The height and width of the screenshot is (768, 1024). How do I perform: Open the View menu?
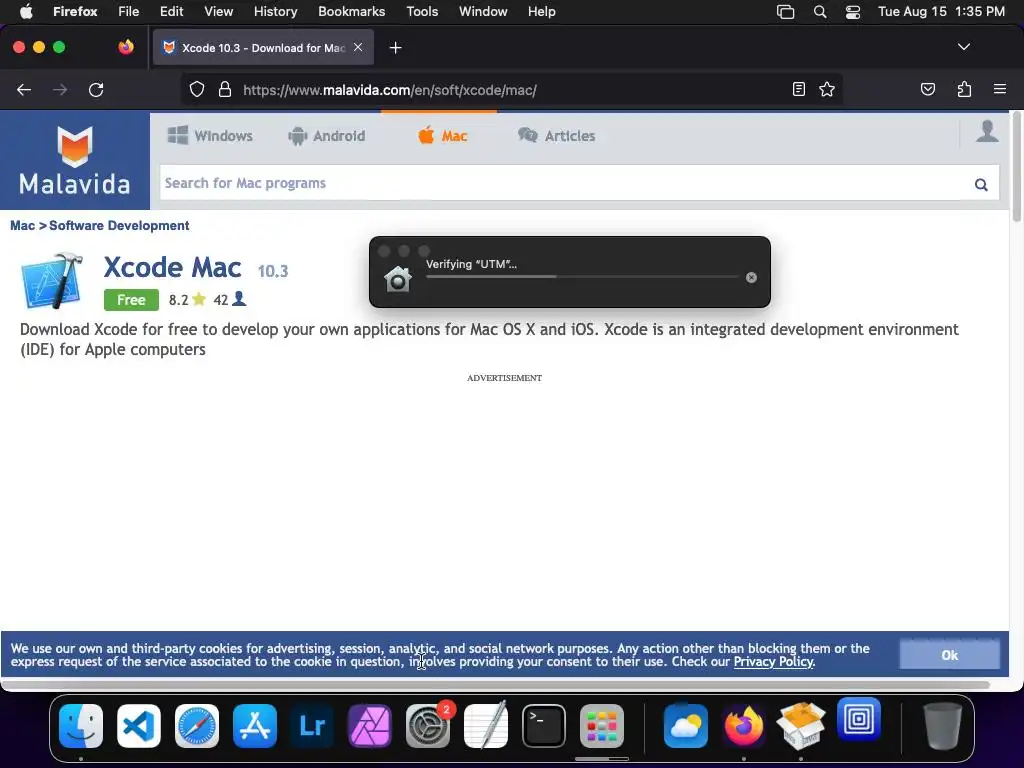(x=218, y=11)
